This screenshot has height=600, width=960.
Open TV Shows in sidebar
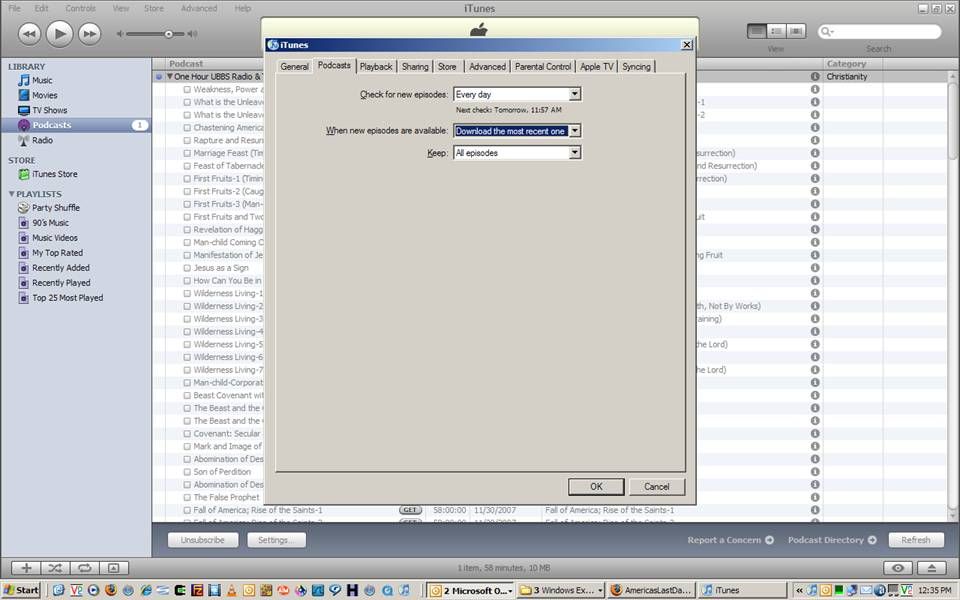(49, 110)
